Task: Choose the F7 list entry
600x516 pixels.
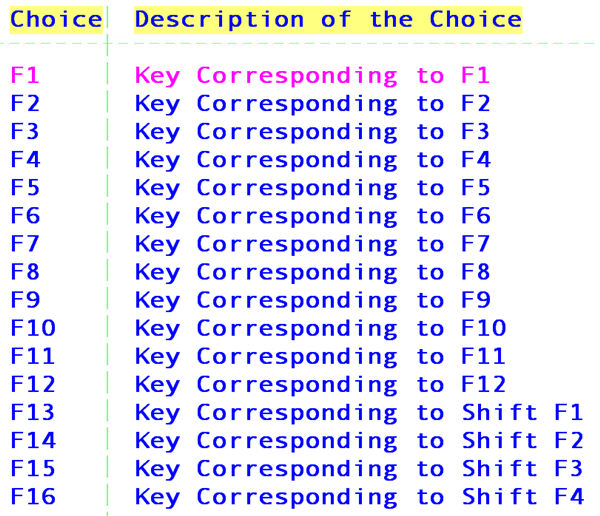Action: point(25,243)
